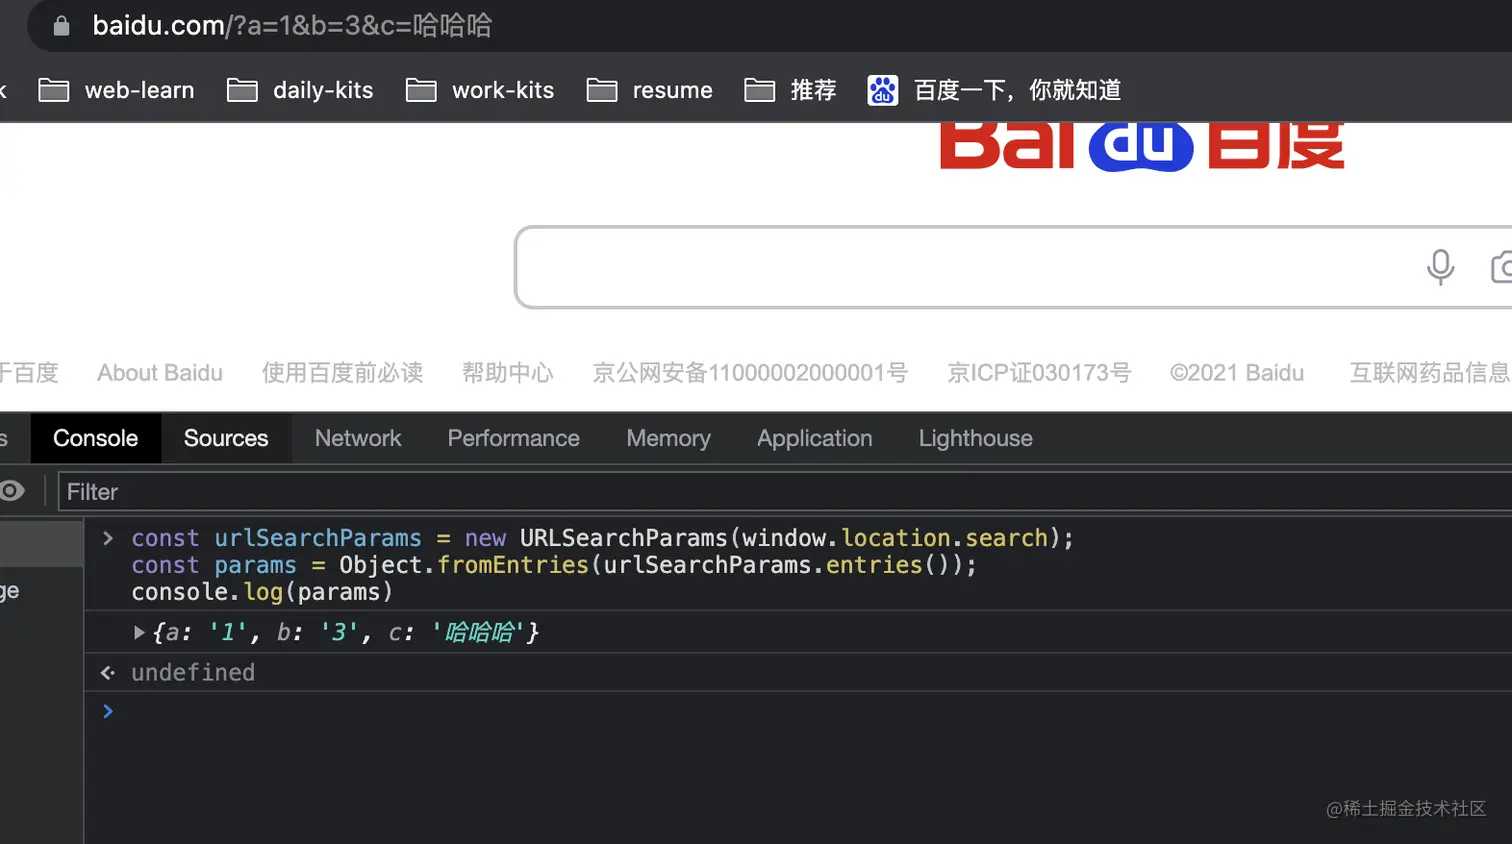Image resolution: width=1512 pixels, height=844 pixels.
Task: Click the Baidu logo
Action: (x=1142, y=147)
